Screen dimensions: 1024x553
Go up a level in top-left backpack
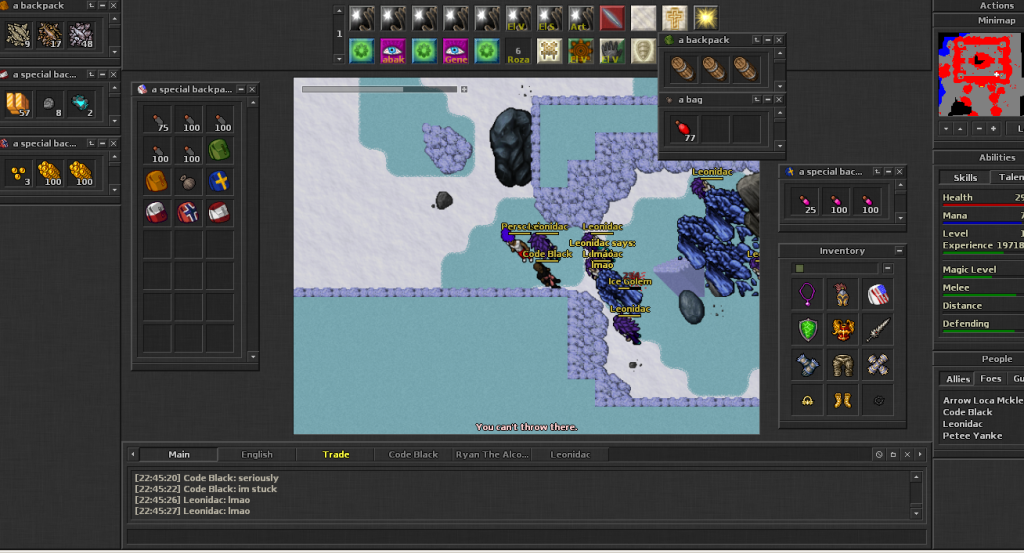tap(91, 5)
